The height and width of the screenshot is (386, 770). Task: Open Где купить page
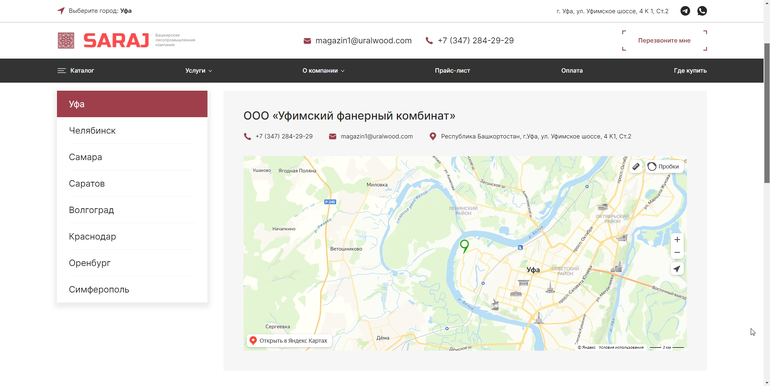tap(690, 71)
